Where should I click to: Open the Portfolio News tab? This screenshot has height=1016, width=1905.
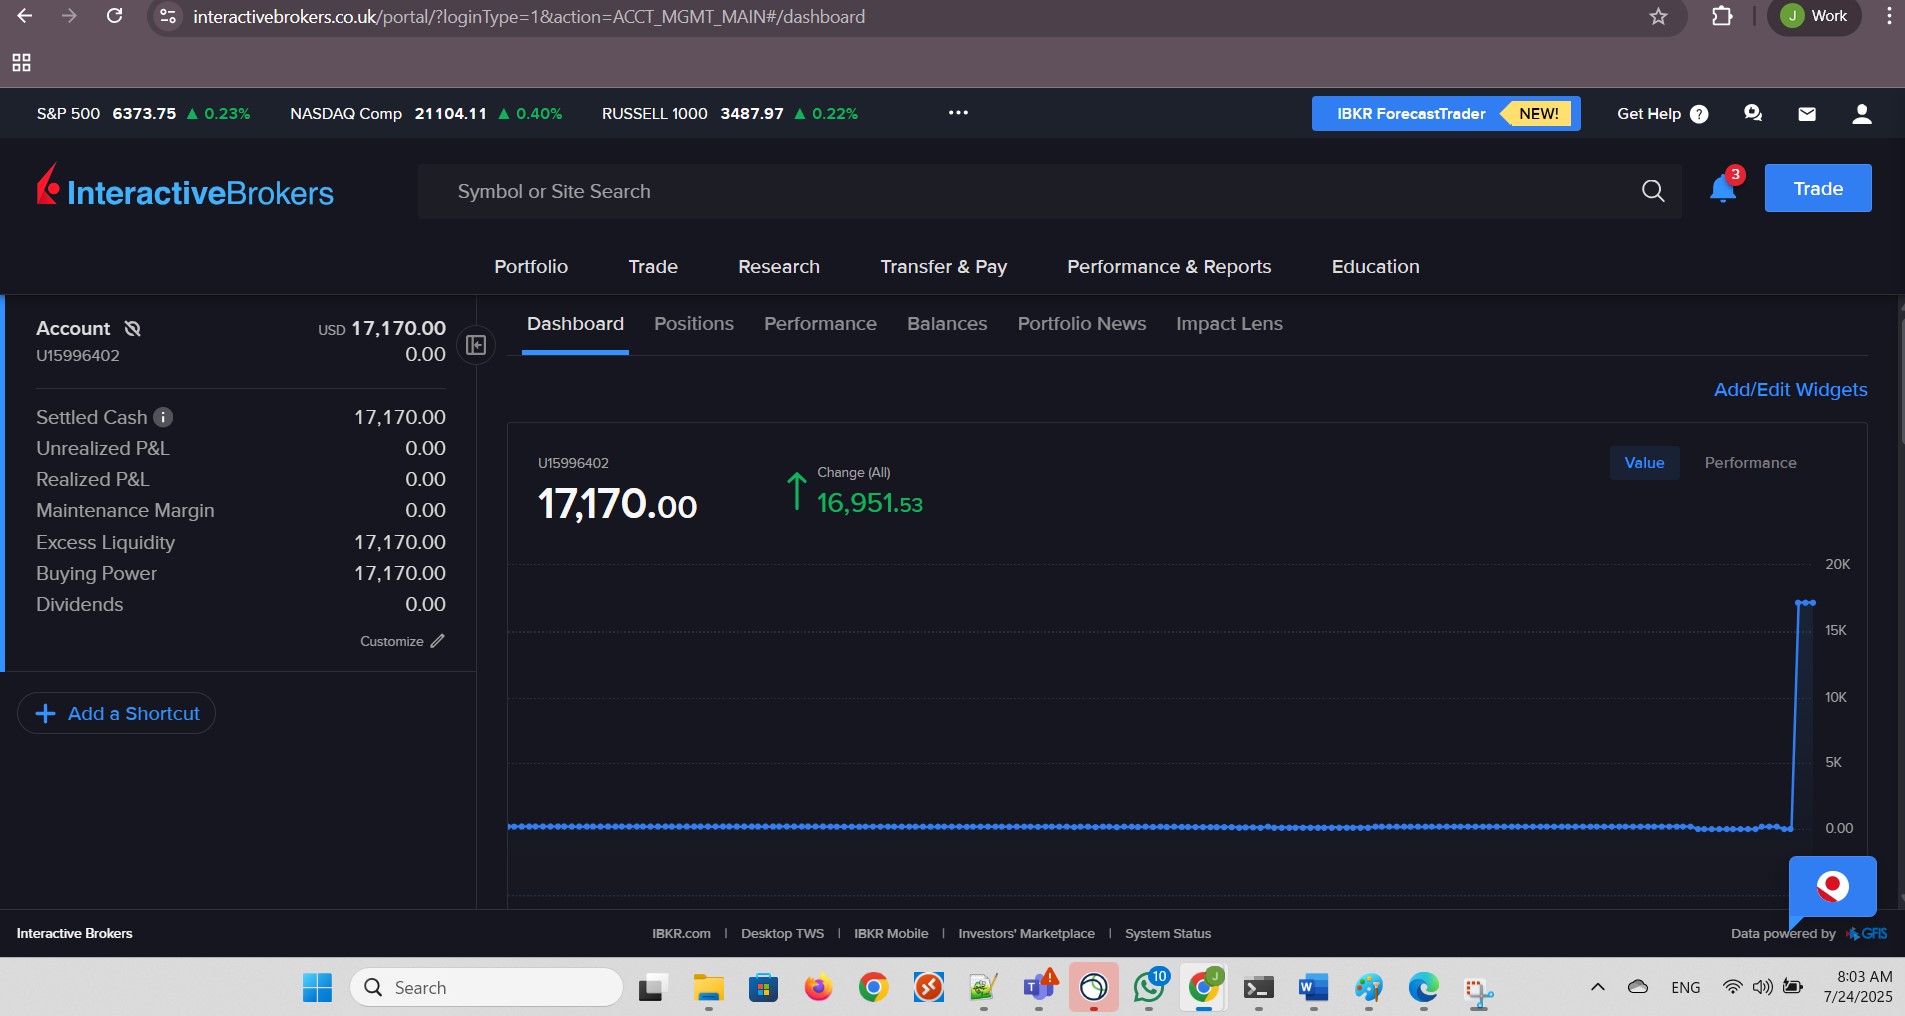point(1082,324)
